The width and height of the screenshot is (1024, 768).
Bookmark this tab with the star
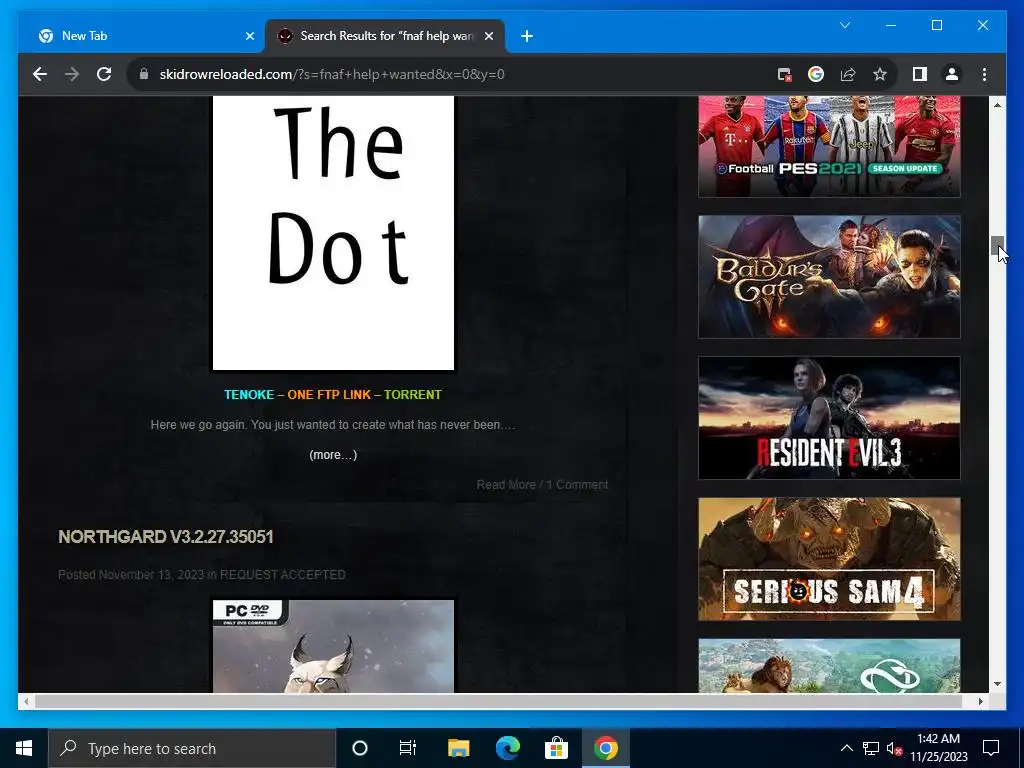(880, 74)
